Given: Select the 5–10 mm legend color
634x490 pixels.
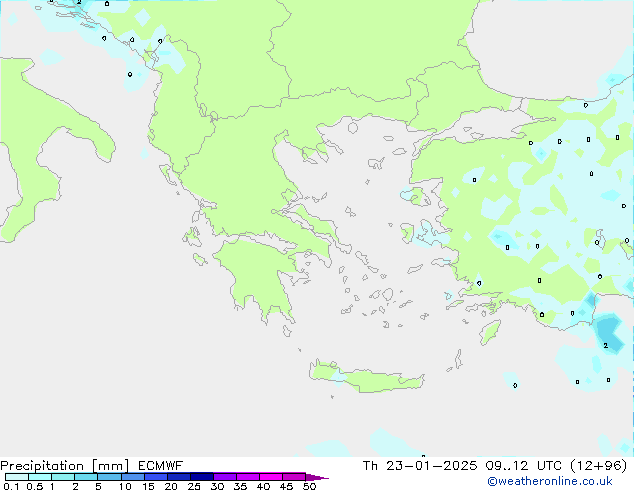Looking at the screenshot, I should click(x=109, y=477).
